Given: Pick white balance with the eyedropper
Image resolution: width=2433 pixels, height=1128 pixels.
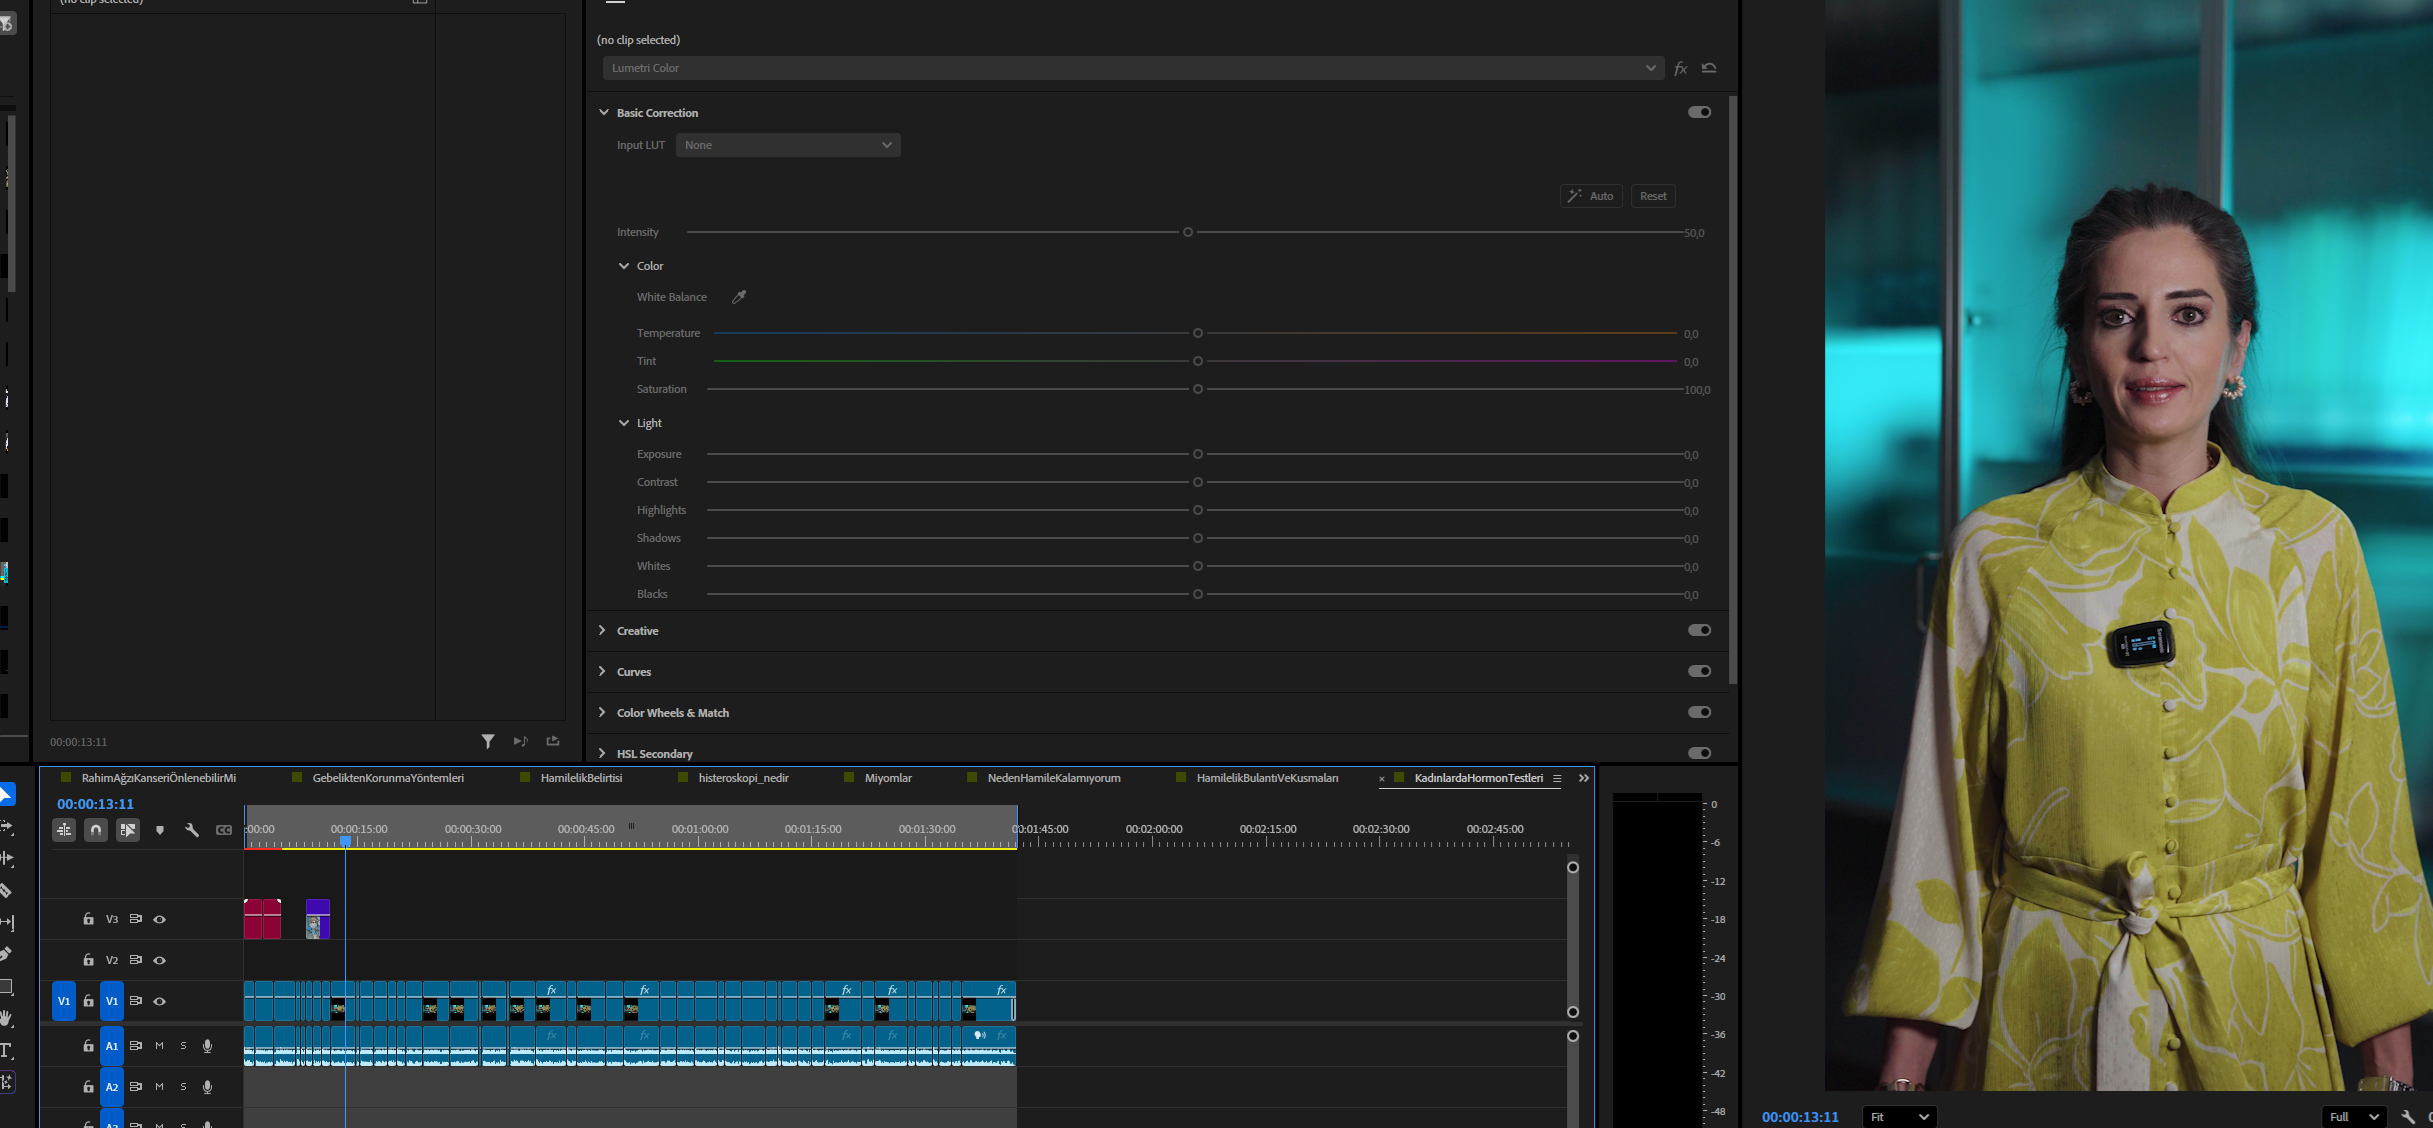Looking at the screenshot, I should [x=739, y=297].
